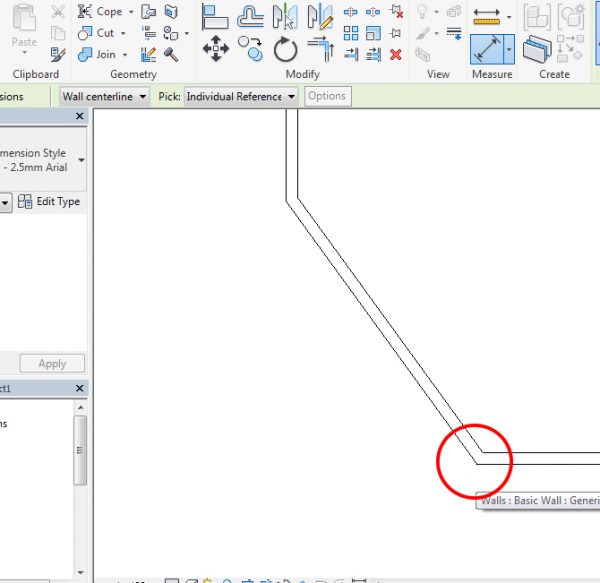The height and width of the screenshot is (583, 600).
Task: Click the Delete red X icon
Action: [x=395, y=54]
